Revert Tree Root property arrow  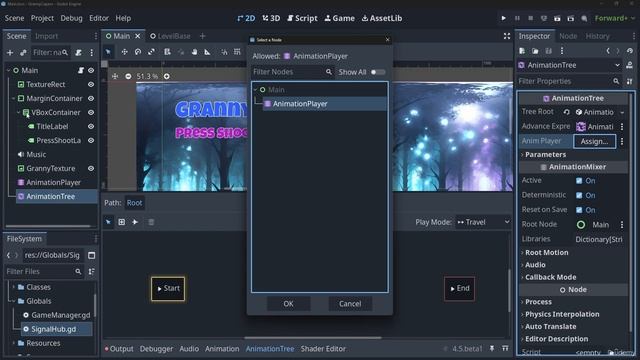coord(567,112)
